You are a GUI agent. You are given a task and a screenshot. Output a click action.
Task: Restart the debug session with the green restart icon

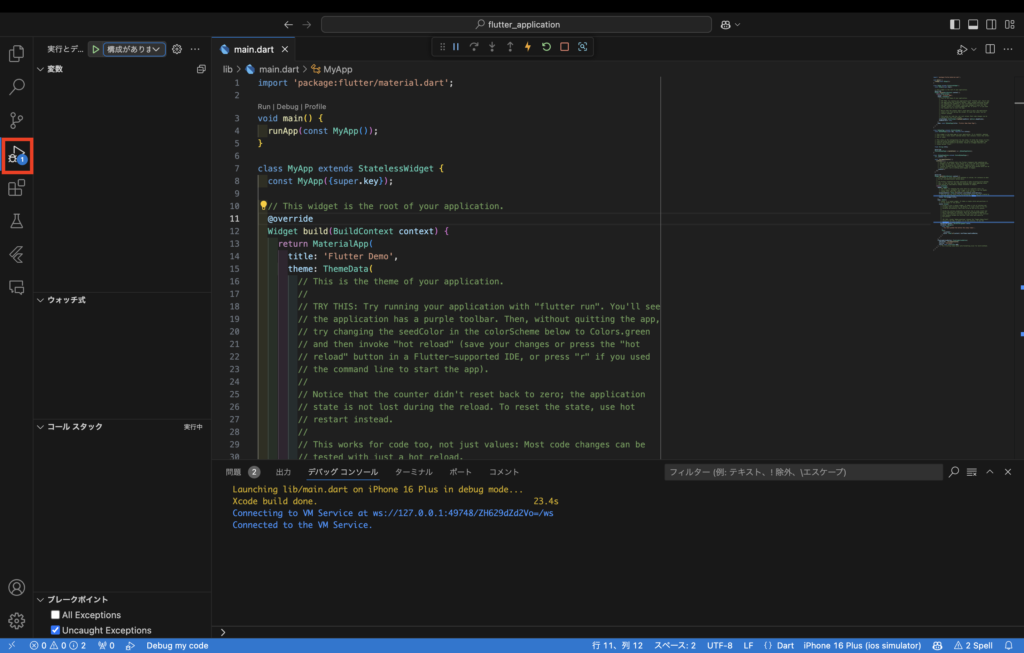pos(546,46)
